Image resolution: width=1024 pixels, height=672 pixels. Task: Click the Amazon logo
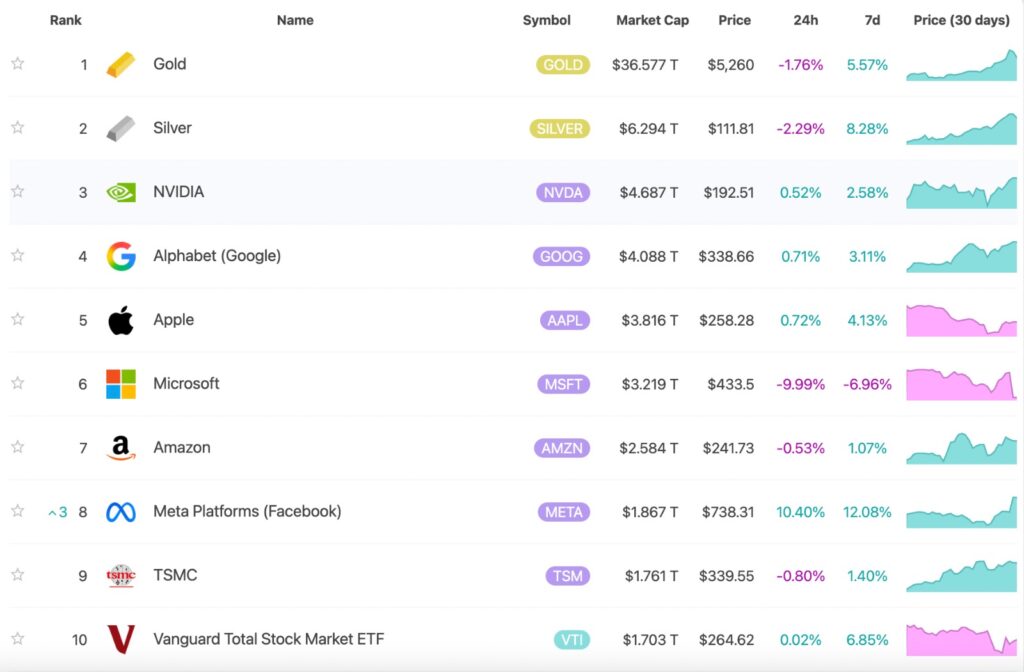click(123, 448)
